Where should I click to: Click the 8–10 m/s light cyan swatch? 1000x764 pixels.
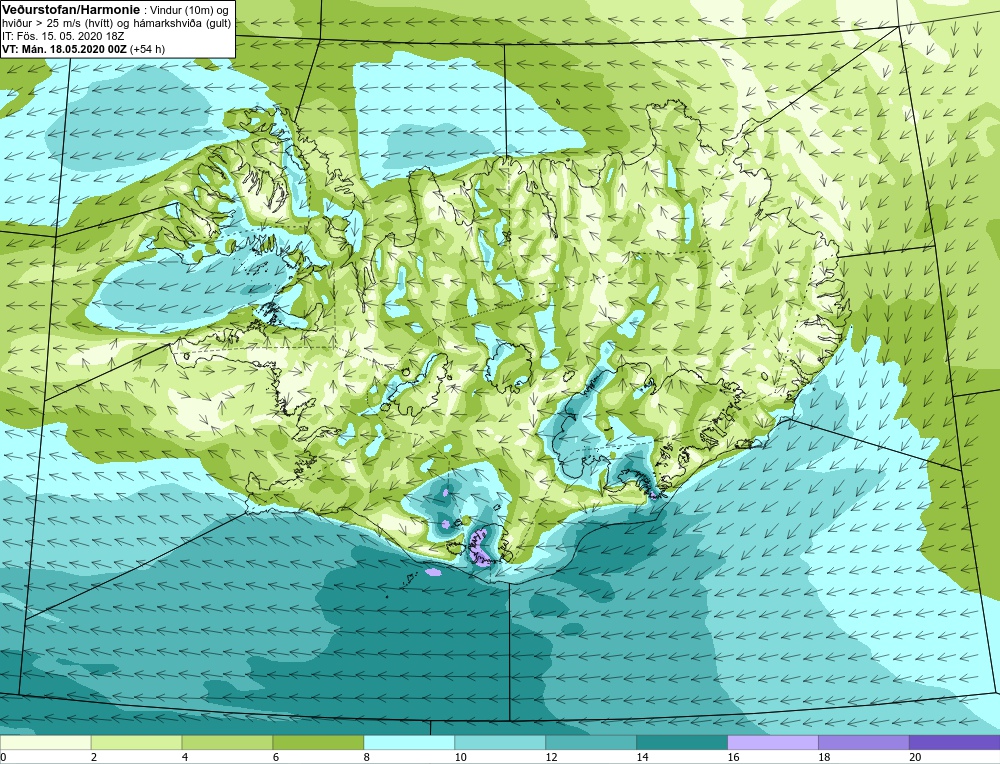point(409,742)
